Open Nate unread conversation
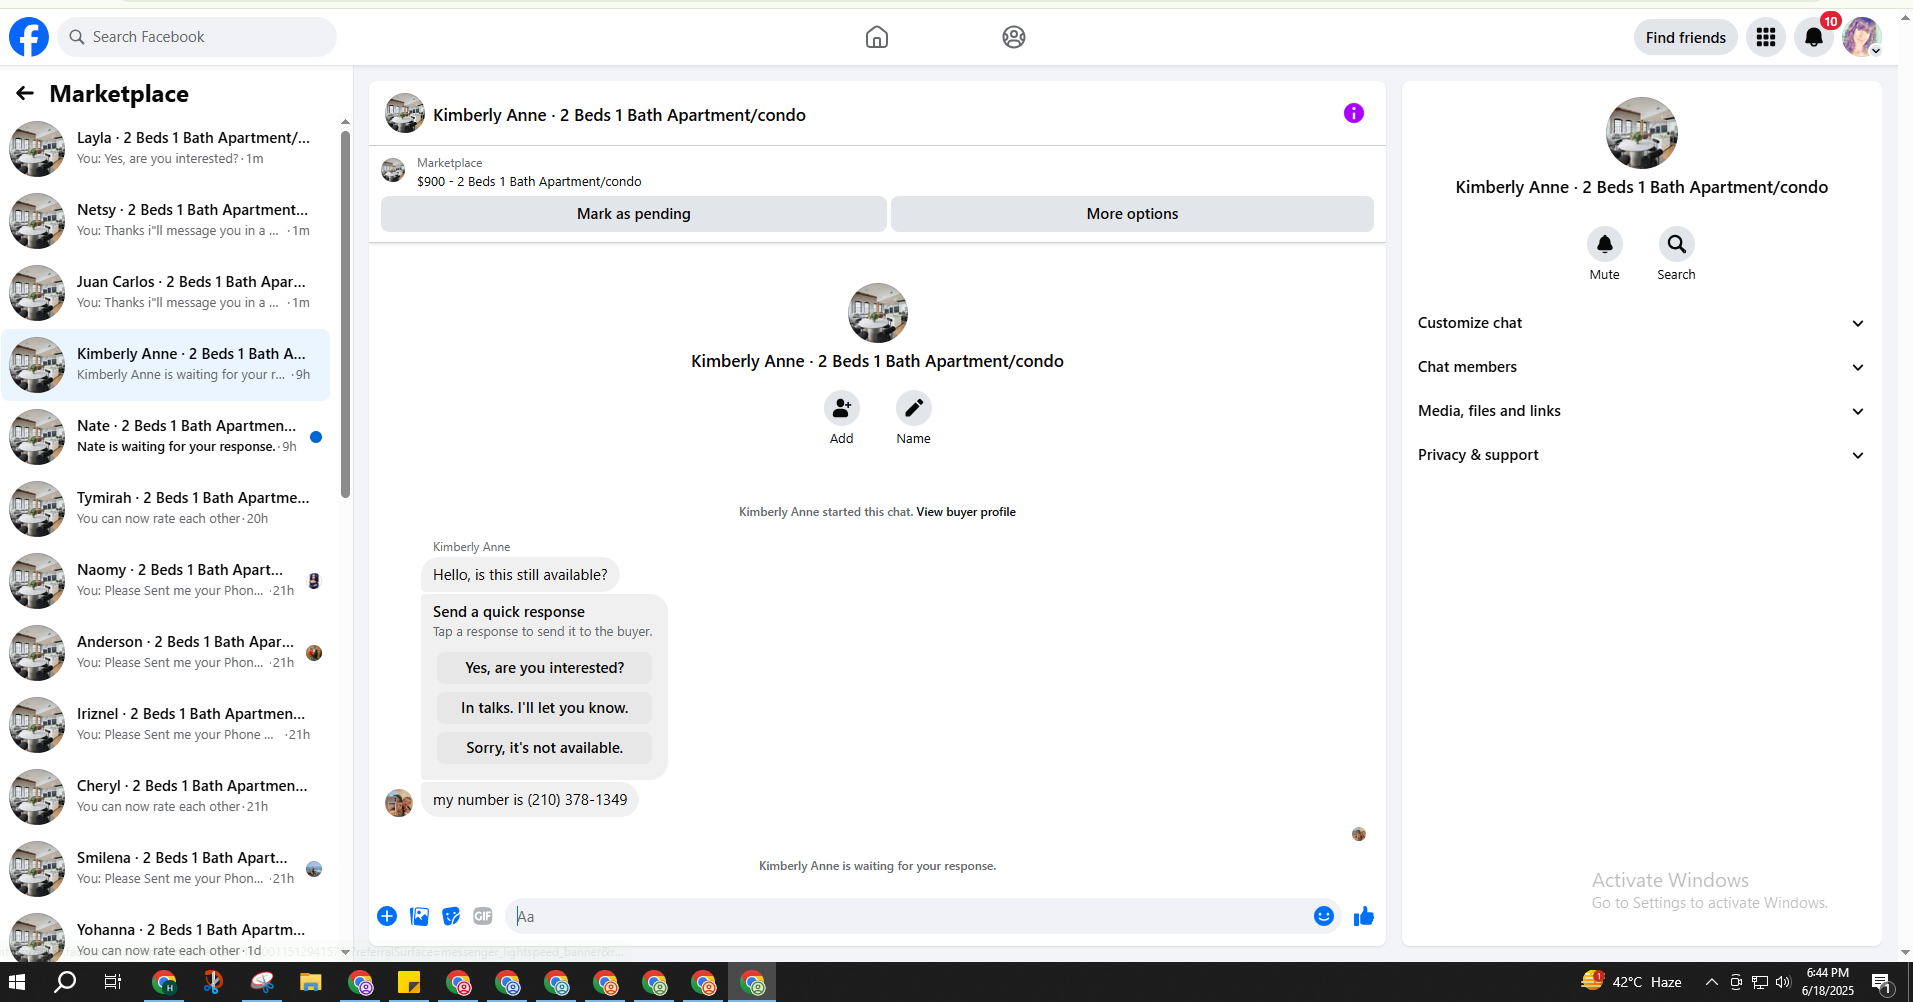Image resolution: width=1913 pixels, height=1002 pixels. 166,437
